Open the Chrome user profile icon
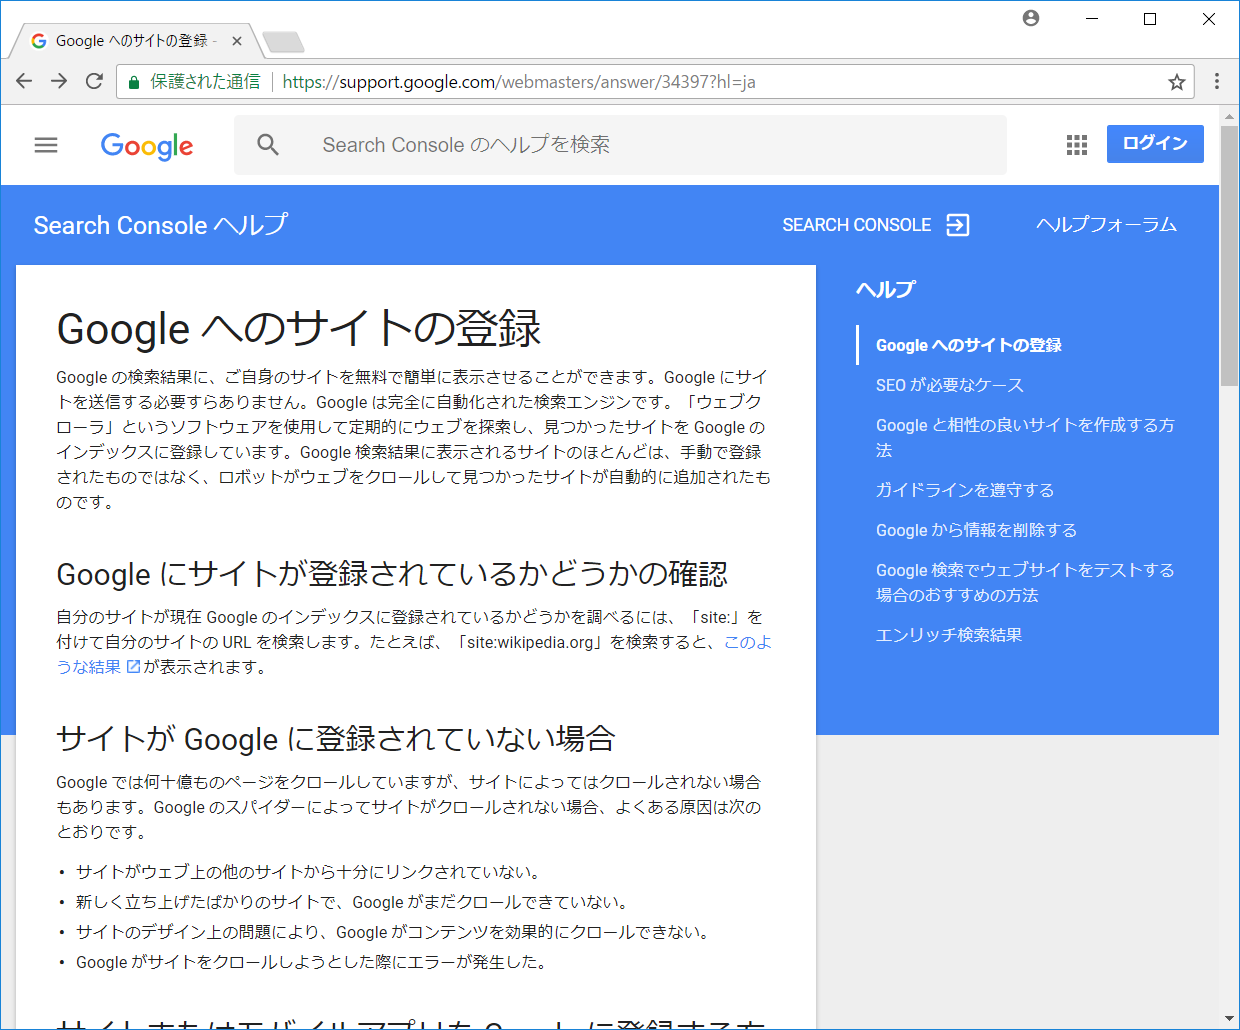1240x1030 pixels. tap(1031, 18)
